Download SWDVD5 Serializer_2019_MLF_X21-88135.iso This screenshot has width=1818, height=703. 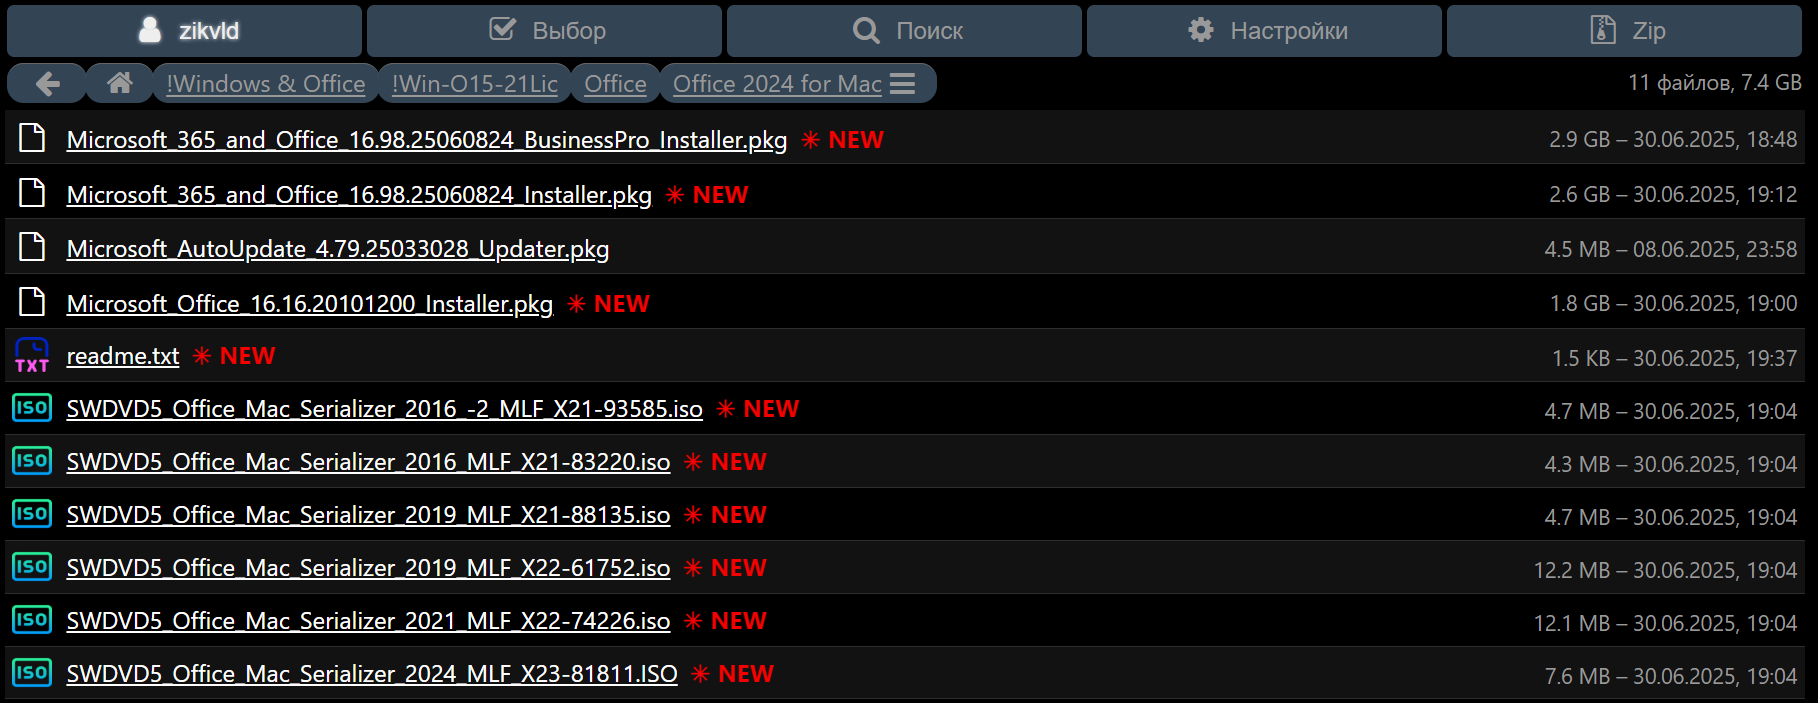368,515
